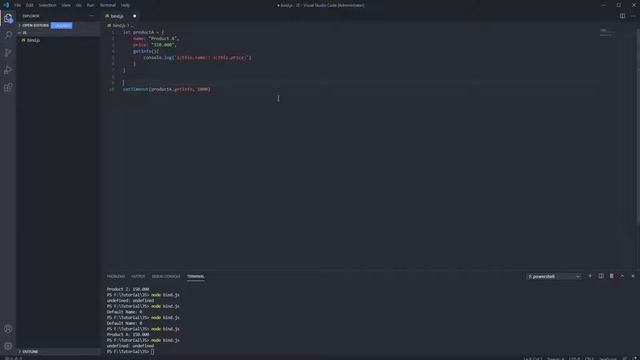Image resolution: width=640 pixels, height=360 pixels.
Task: Maximize the terminal panel size
Action: tap(622, 276)
